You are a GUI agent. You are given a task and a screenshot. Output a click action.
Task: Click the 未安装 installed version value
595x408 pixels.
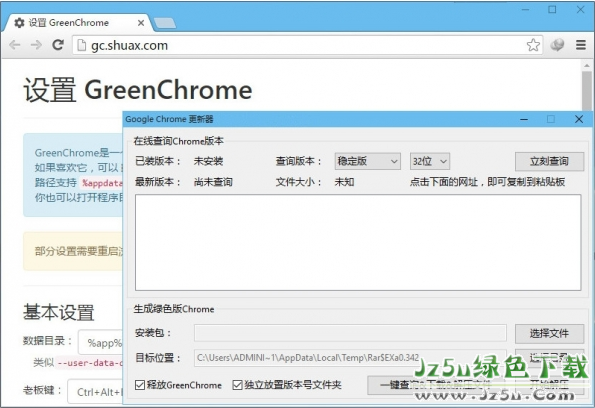pyautogui.click(x=208, y=161)
